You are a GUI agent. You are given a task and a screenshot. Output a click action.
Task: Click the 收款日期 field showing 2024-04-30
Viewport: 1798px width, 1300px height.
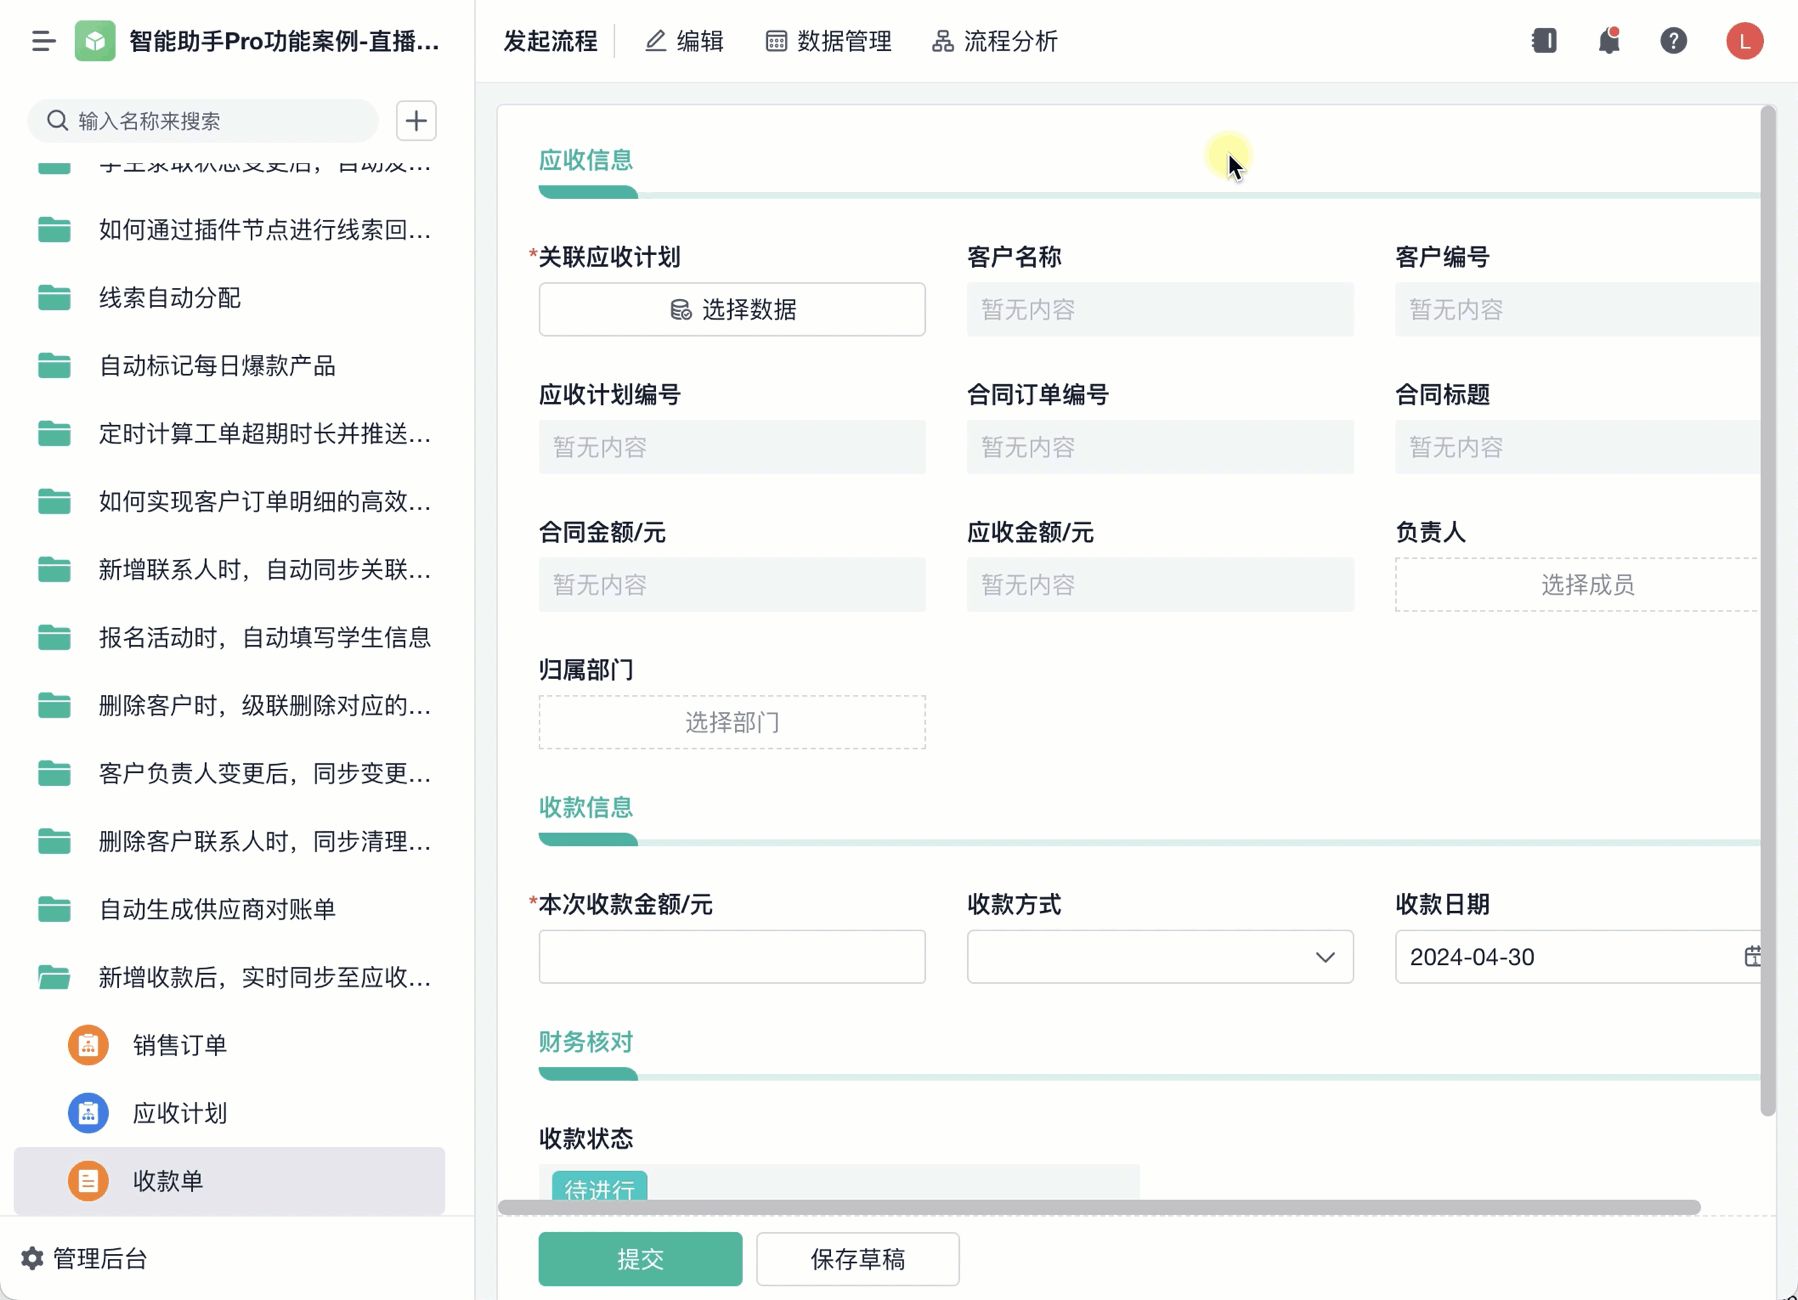(1578, 957)
